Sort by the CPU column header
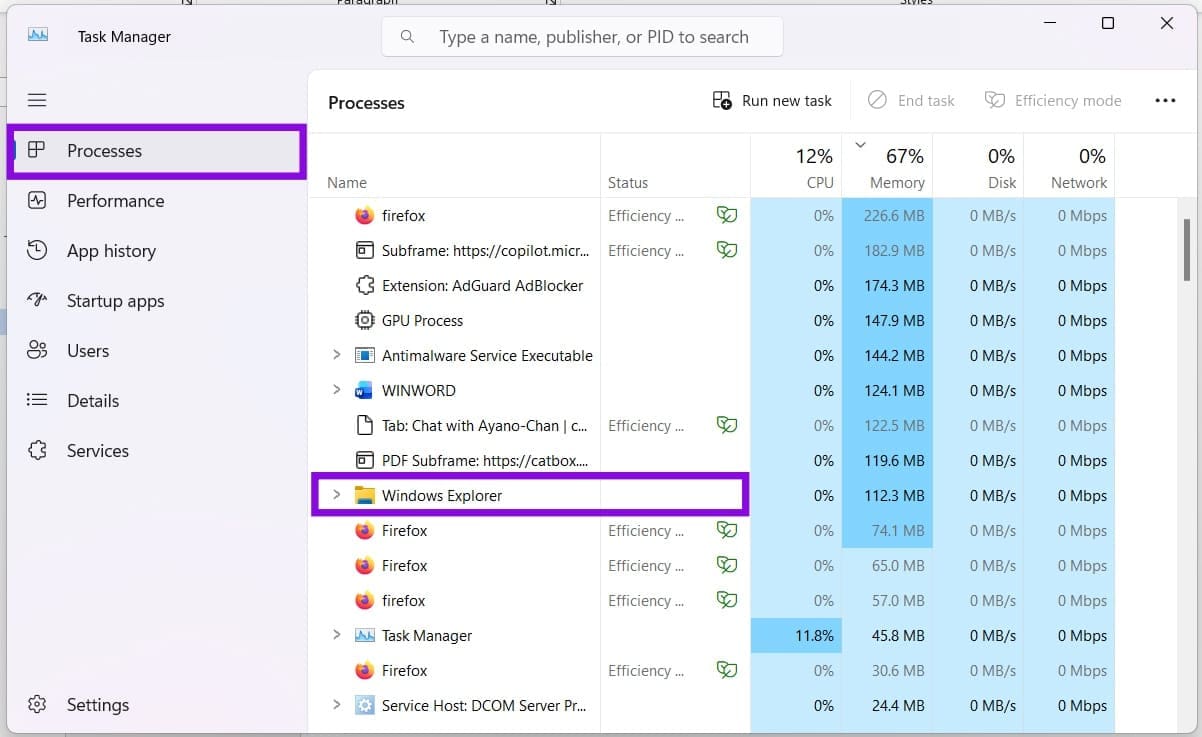 tap(796, 166)
